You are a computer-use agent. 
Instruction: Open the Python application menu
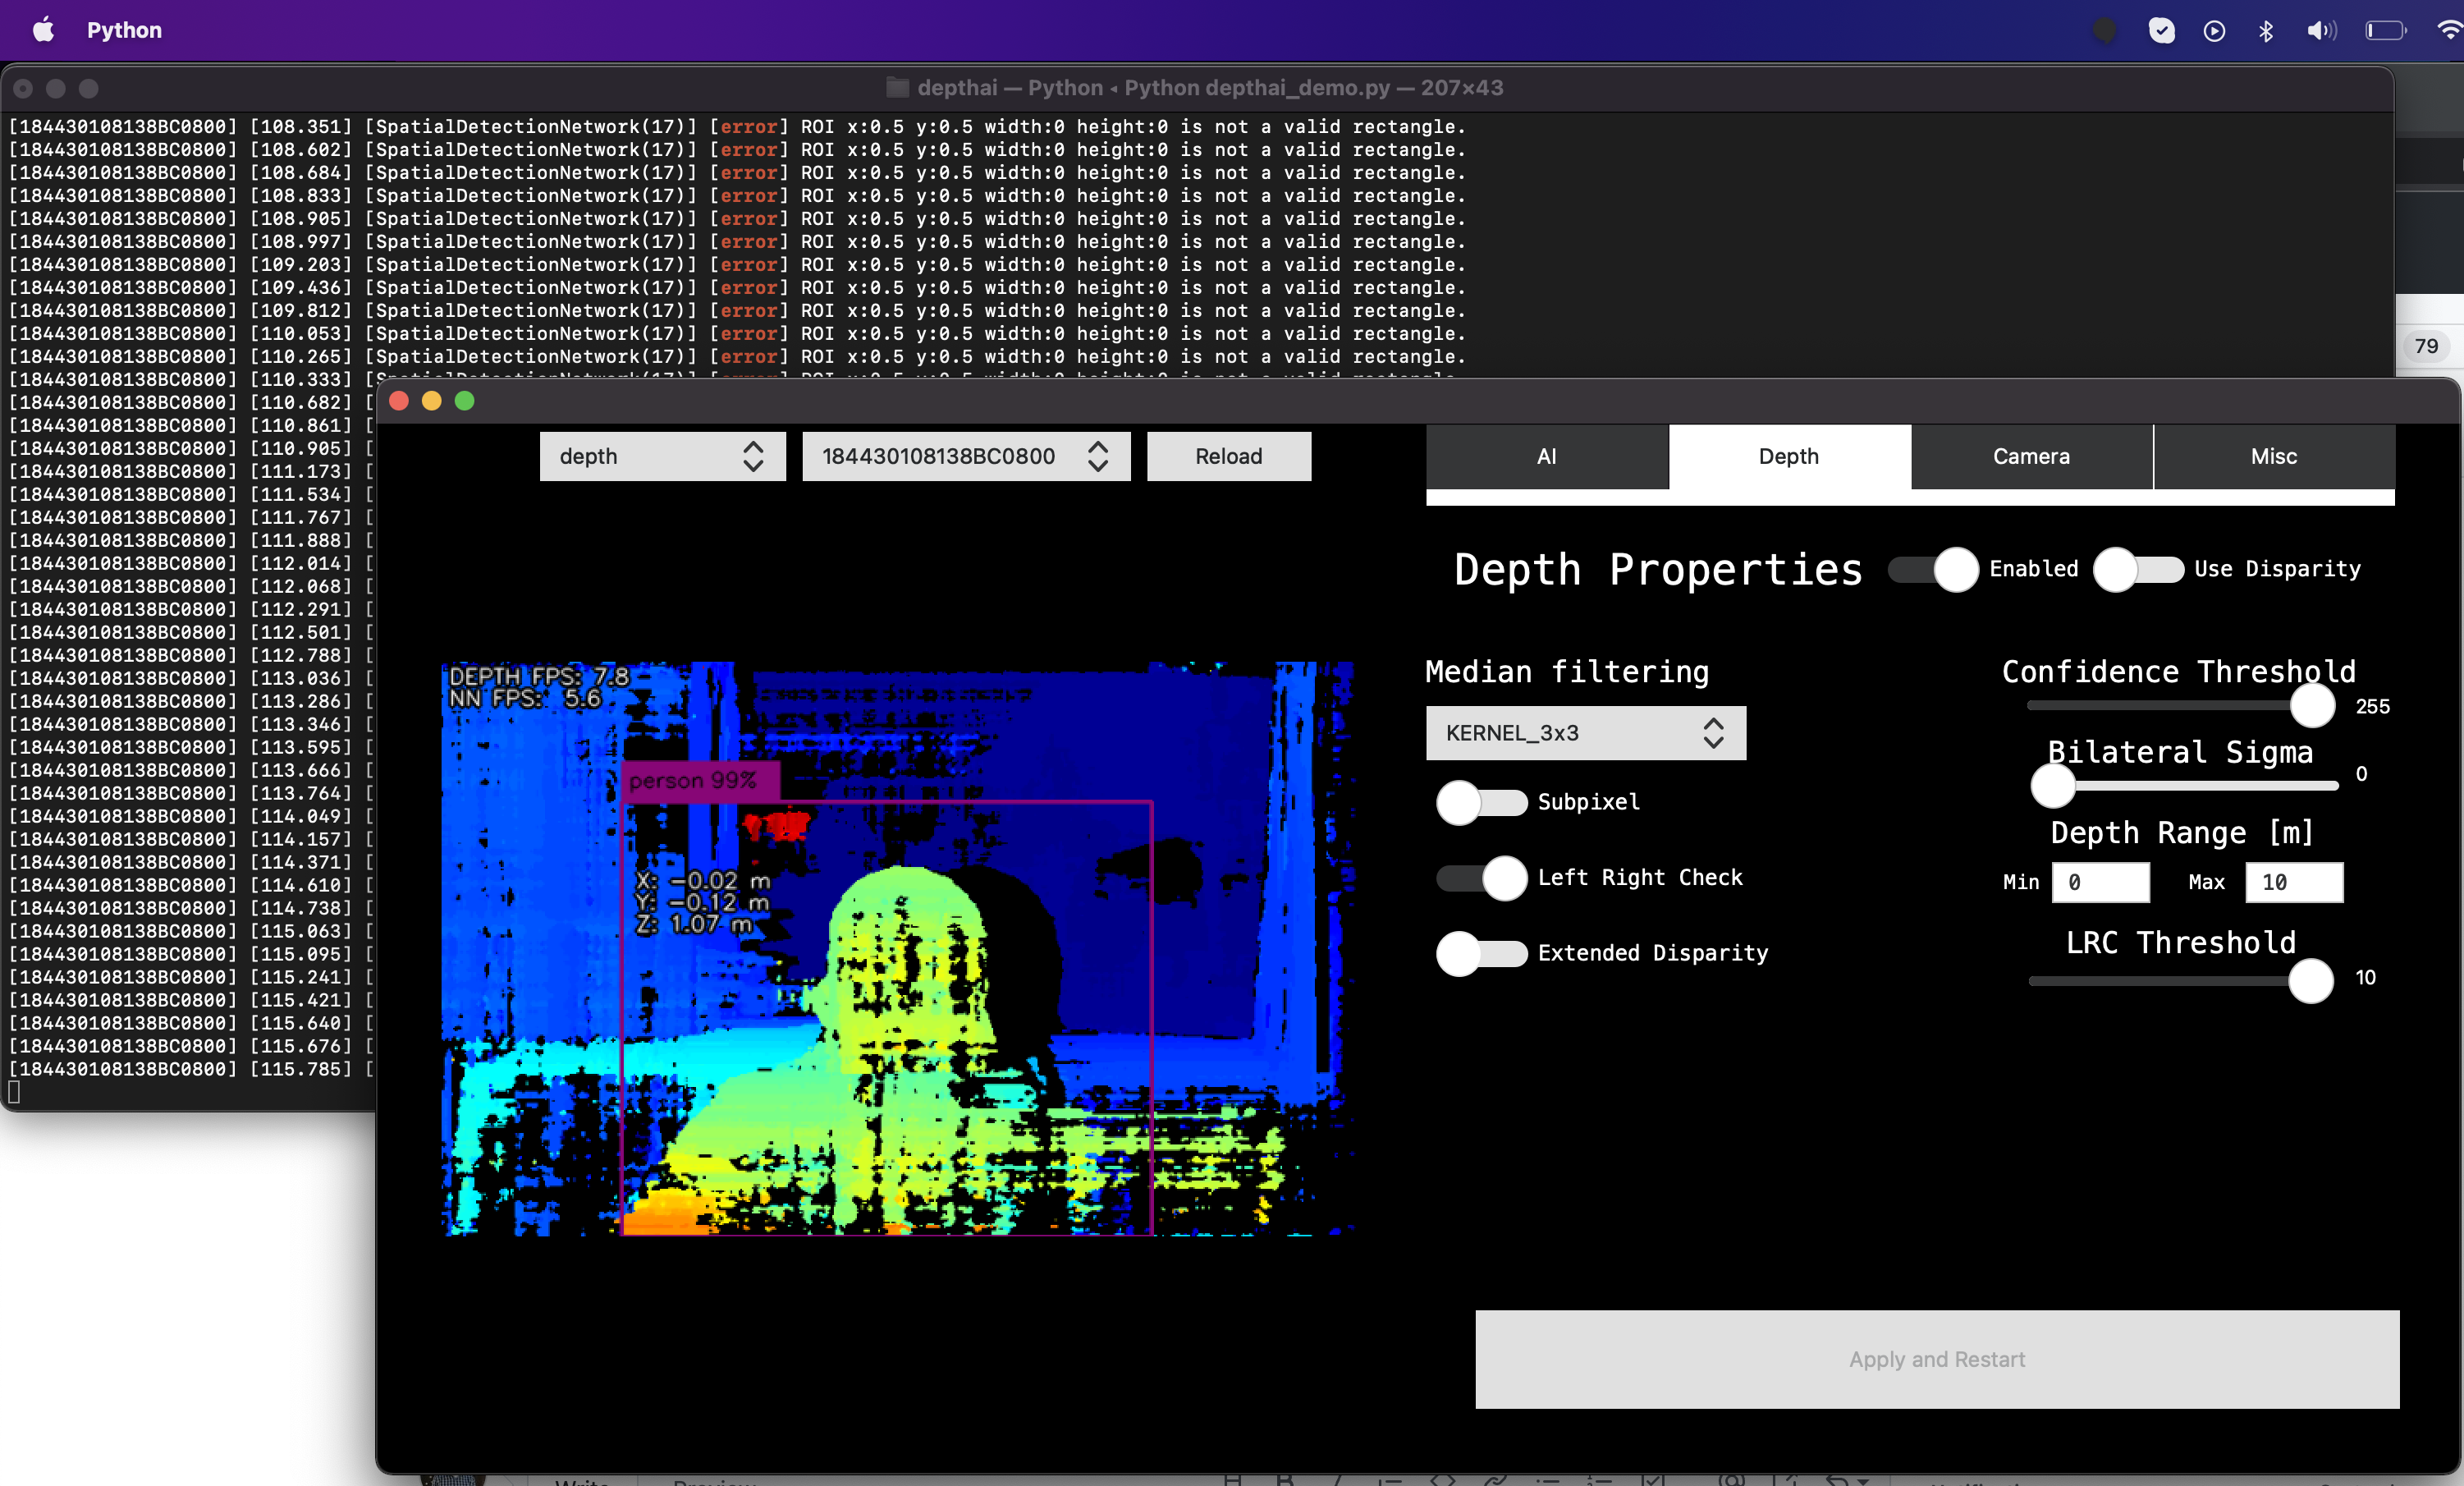123,29
